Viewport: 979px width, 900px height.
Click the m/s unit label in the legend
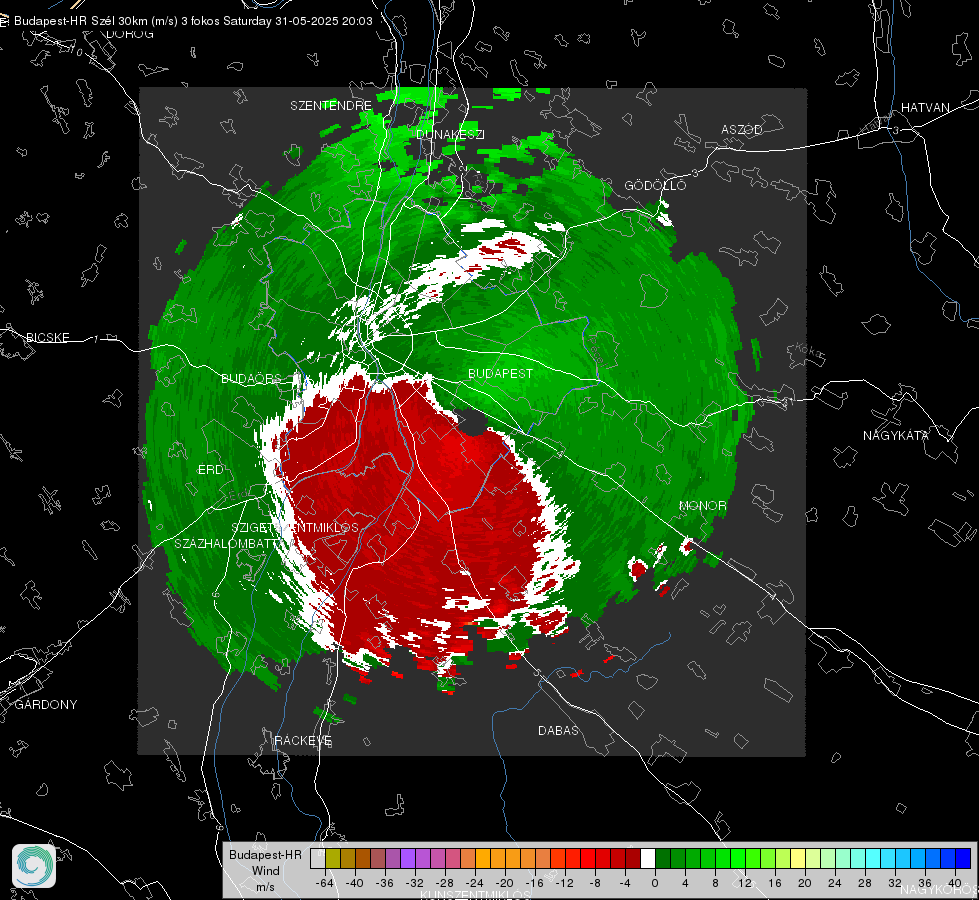pyautogui.click(x=265, y=886)
